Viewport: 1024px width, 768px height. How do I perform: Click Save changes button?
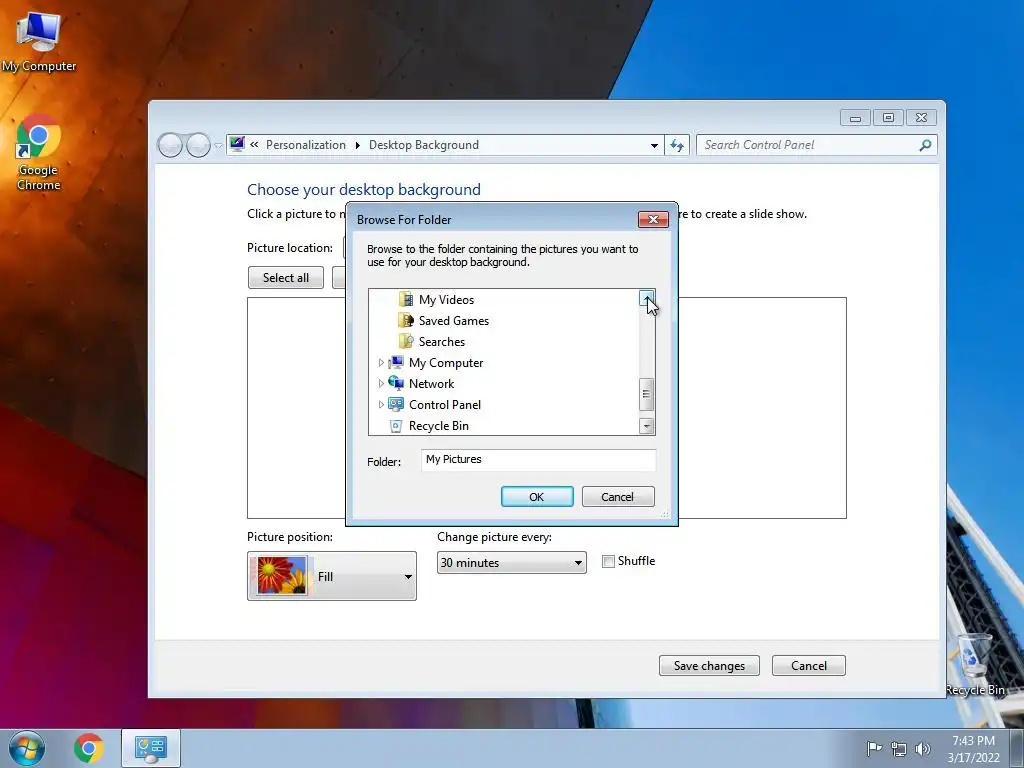pos(709,665)
